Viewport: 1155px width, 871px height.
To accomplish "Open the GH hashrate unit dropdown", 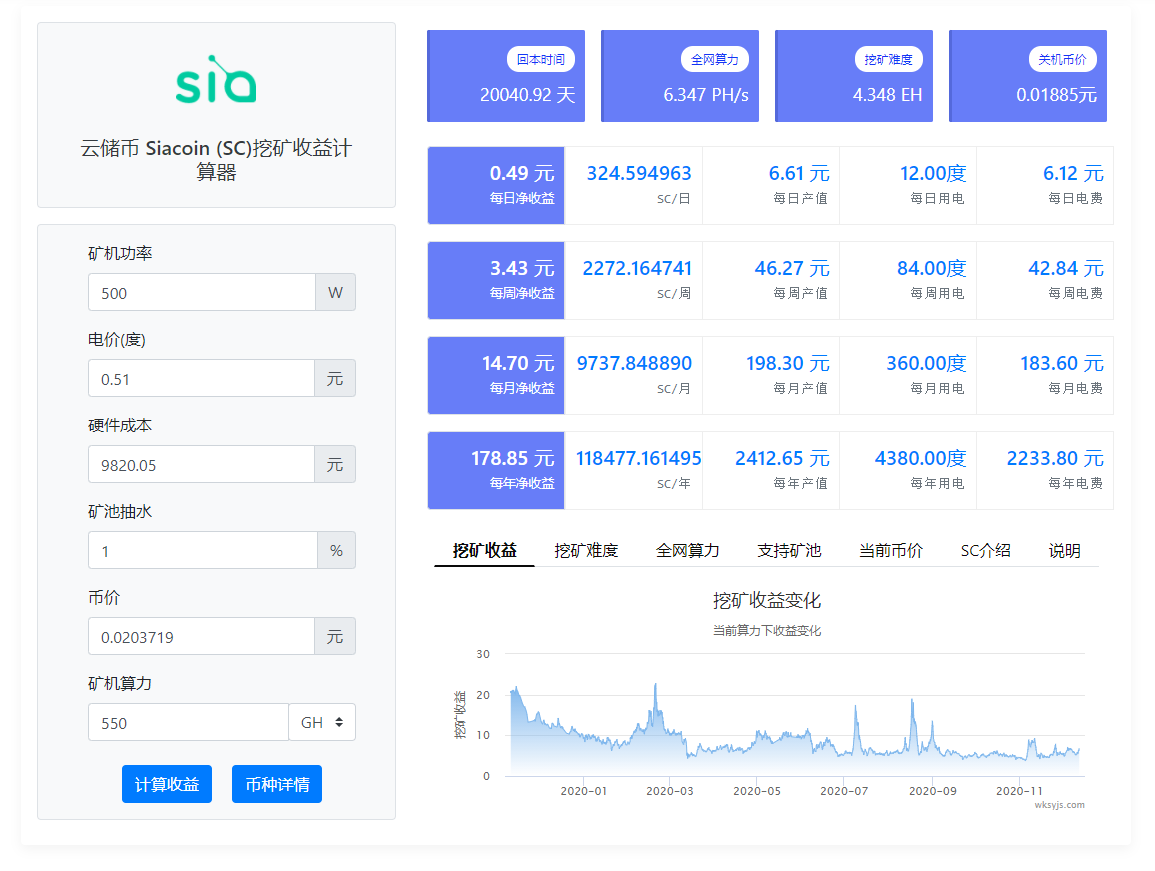I will 322,722.
